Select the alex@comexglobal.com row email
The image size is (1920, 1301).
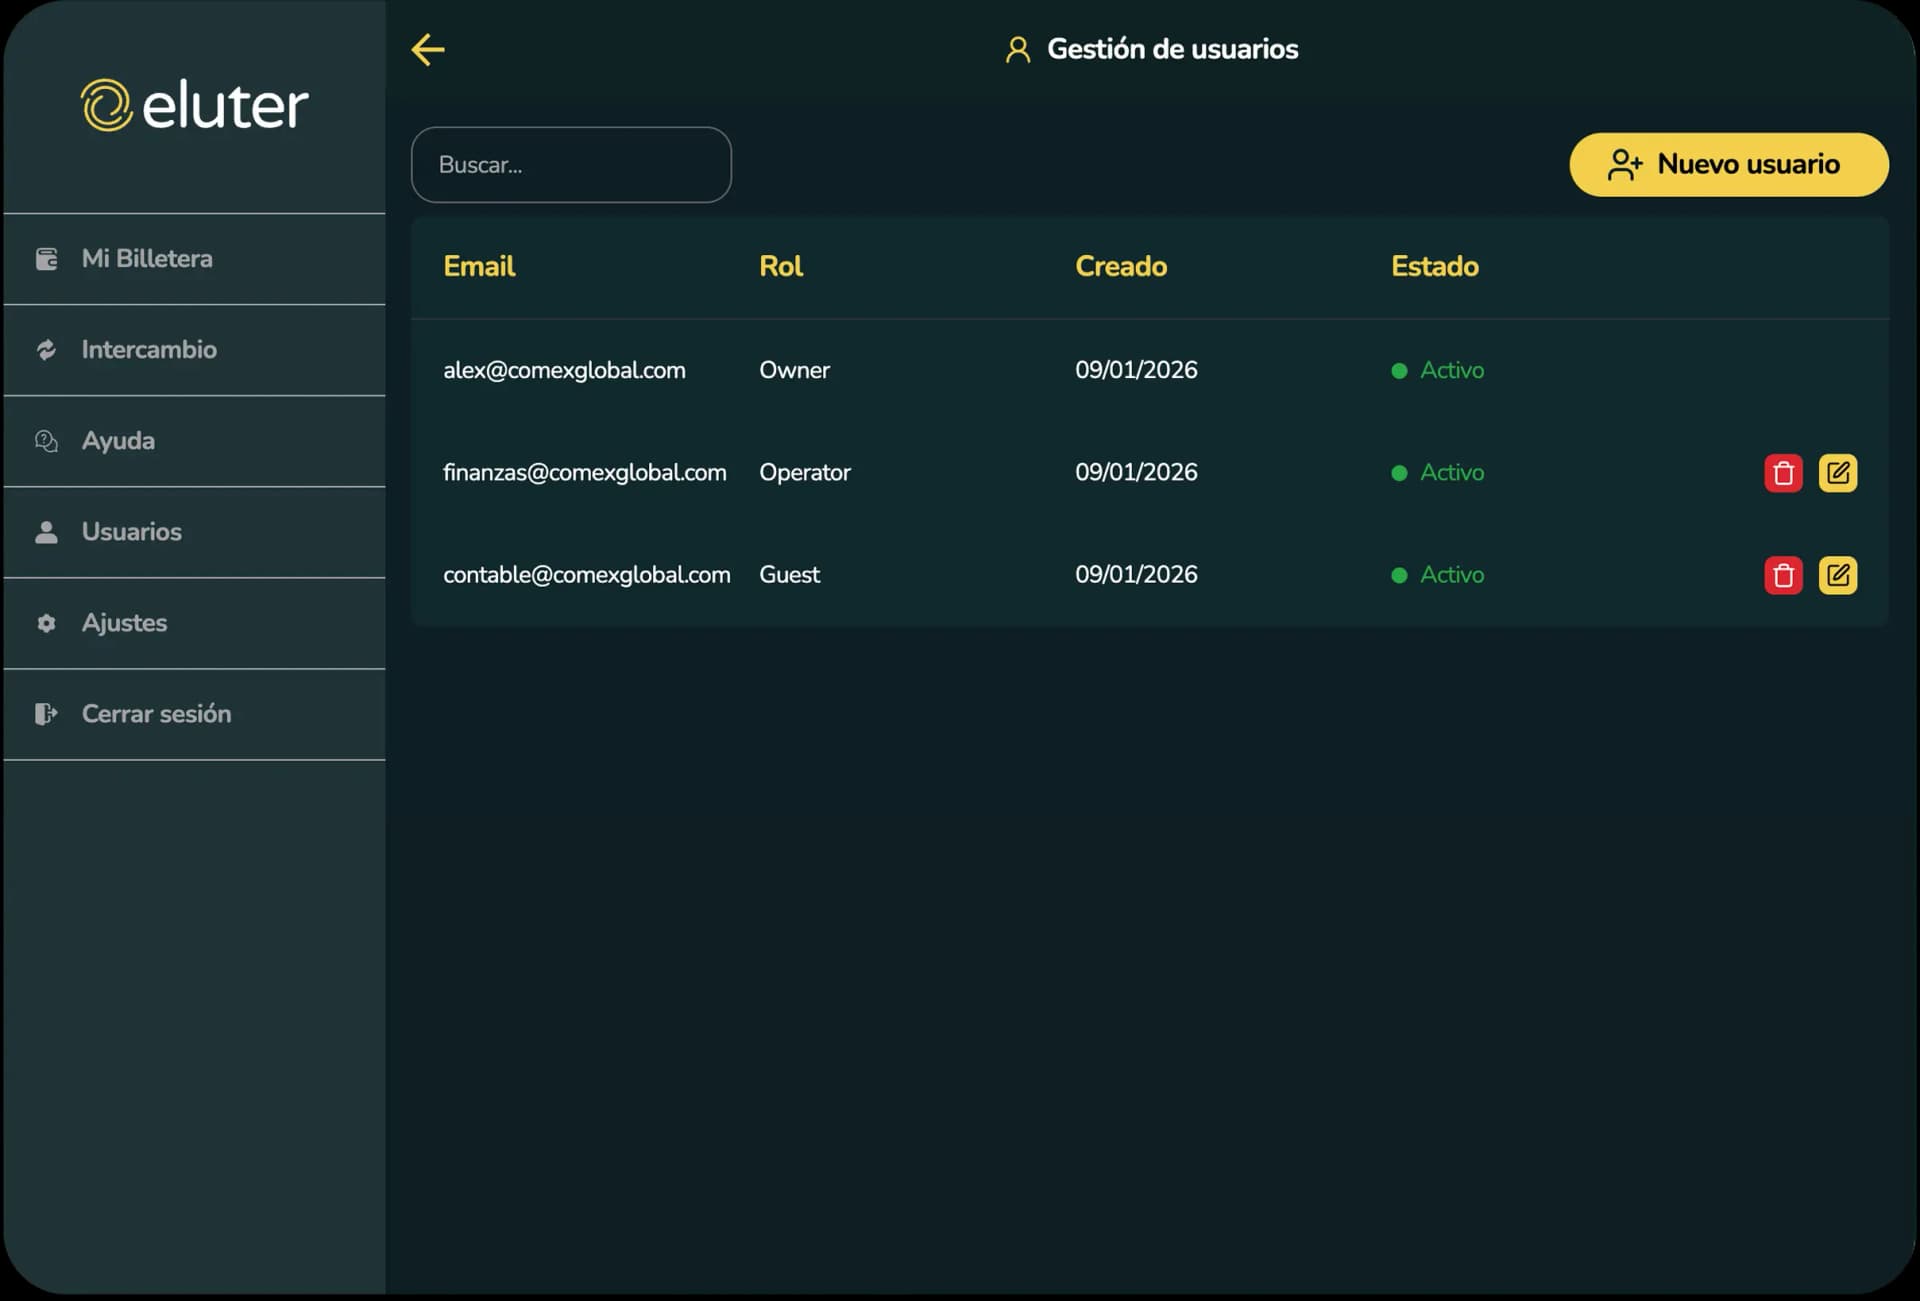pos(564,370)
